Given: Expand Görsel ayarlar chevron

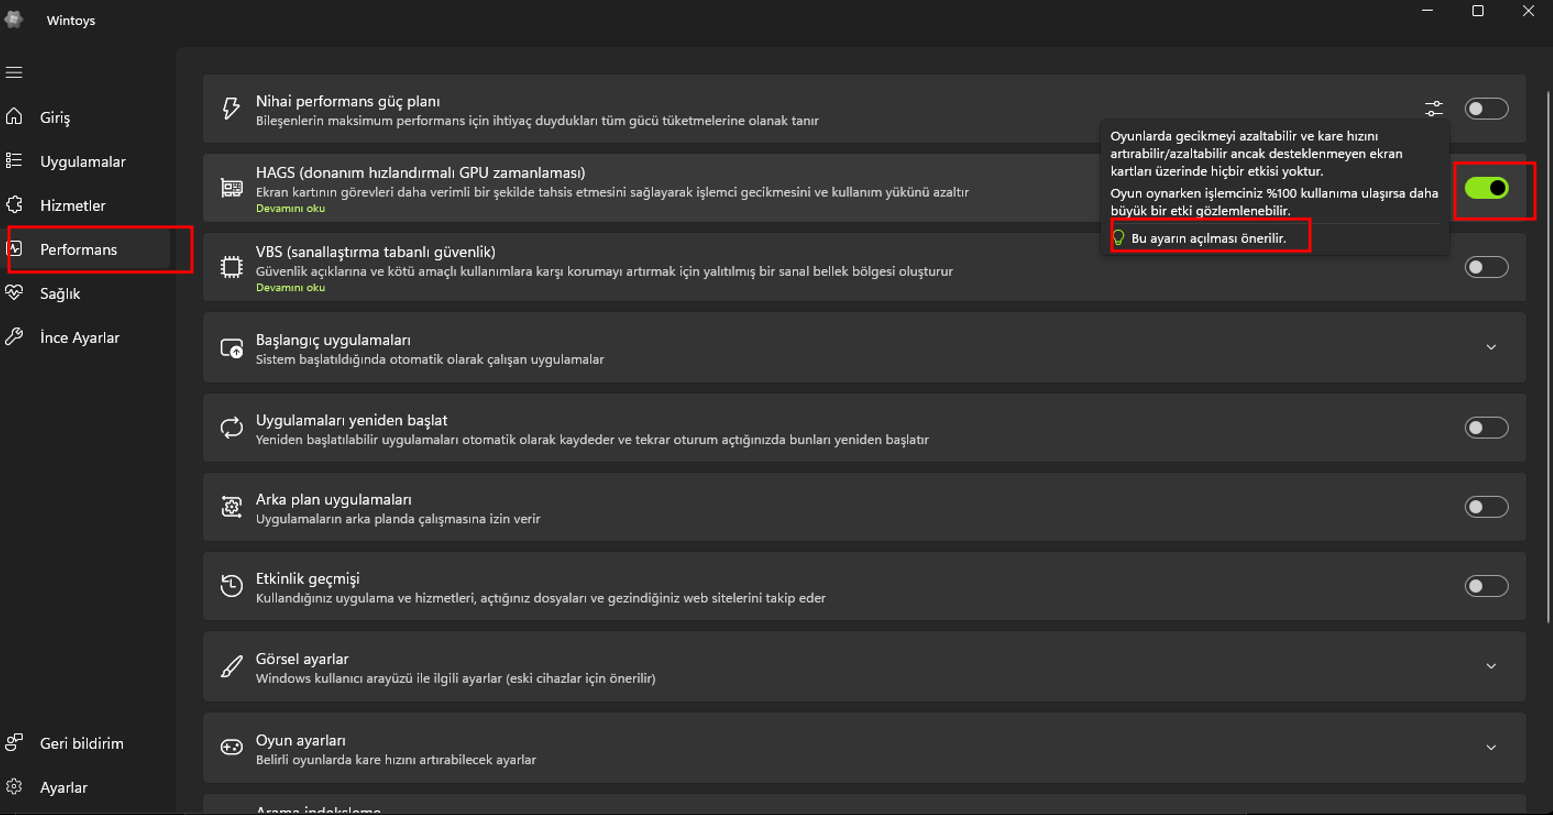Looking at the screenshot, I should click(x=1491, y=666).
